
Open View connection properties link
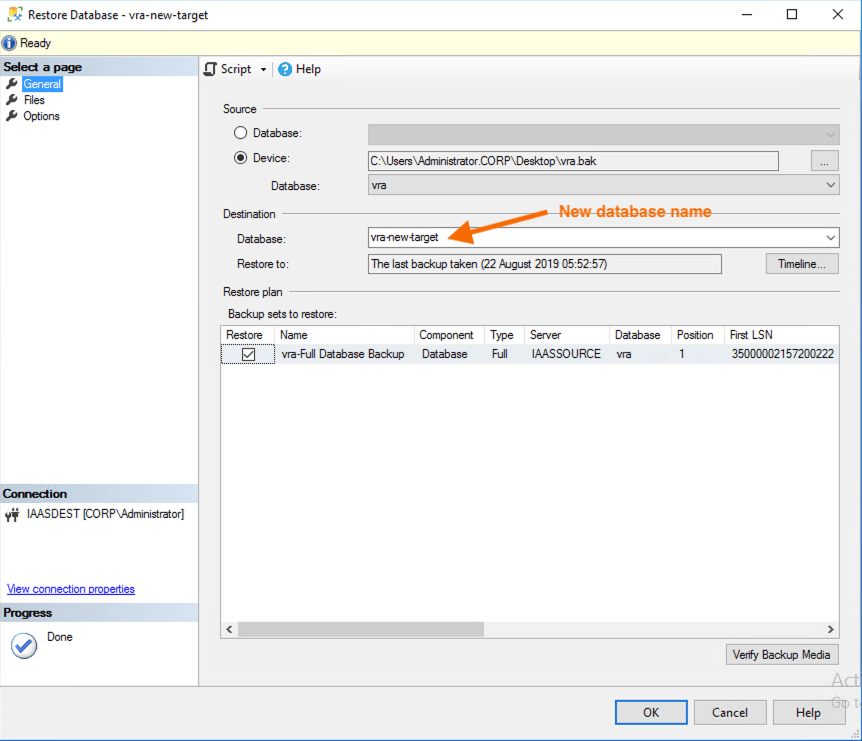point(71,589)
